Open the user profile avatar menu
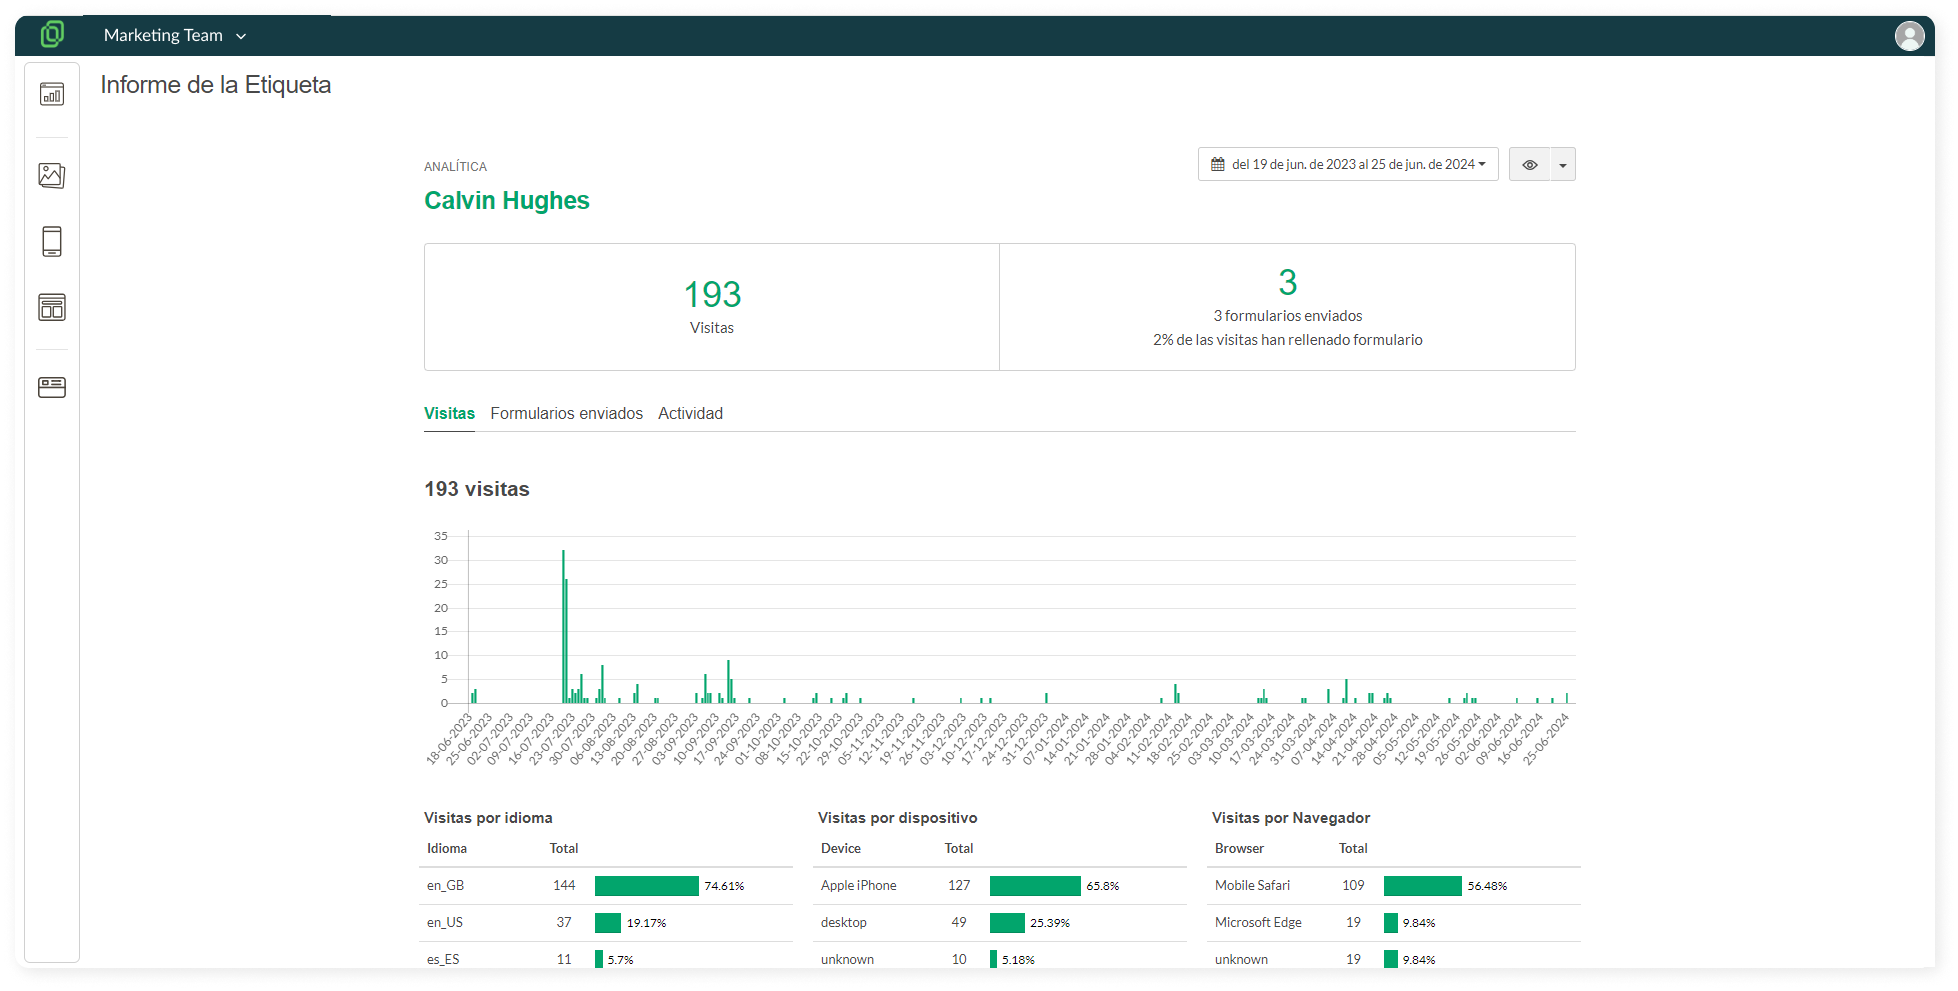Screen dimensions: 1958x991 point(1909,36)
